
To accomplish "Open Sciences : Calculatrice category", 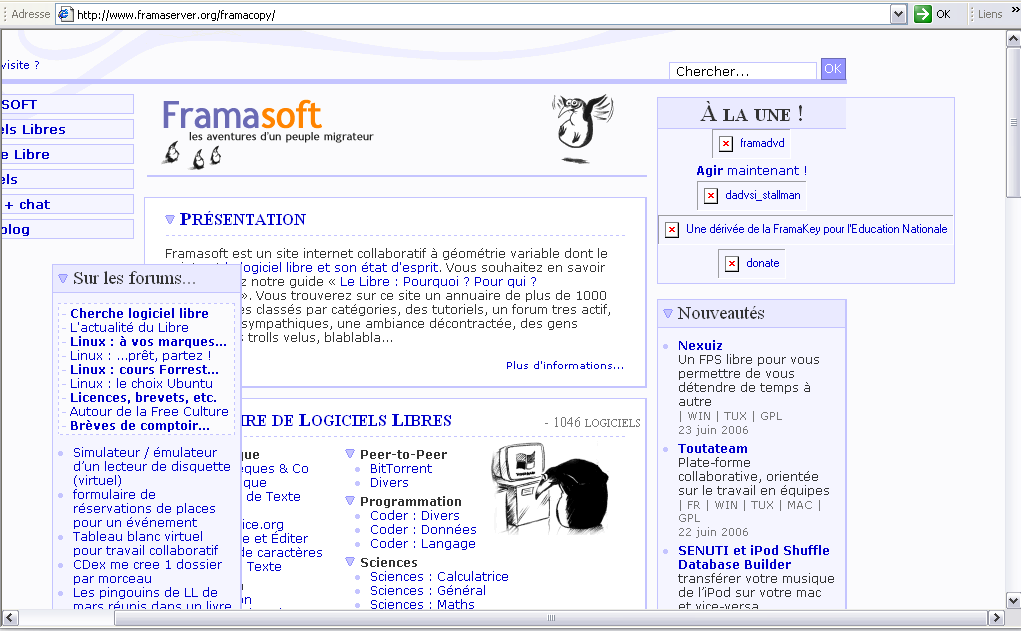I will (x=439, y=576).
